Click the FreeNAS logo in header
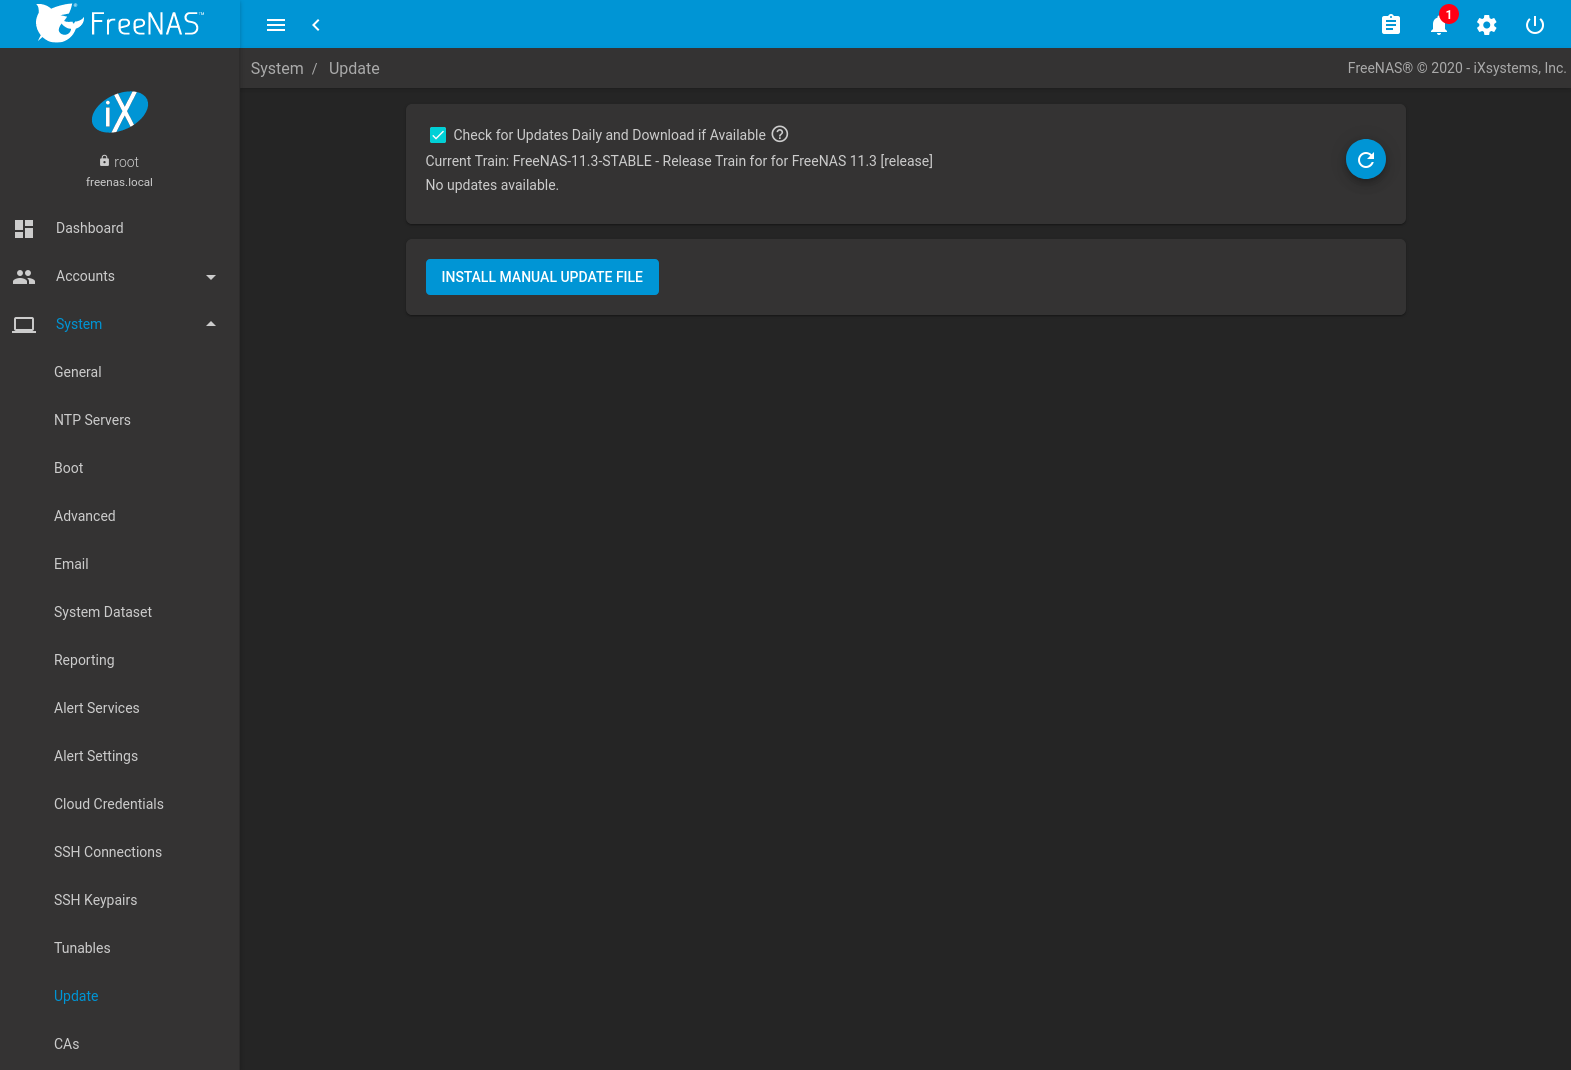This screenshot has width=1571, height=1070. [119, 23]
